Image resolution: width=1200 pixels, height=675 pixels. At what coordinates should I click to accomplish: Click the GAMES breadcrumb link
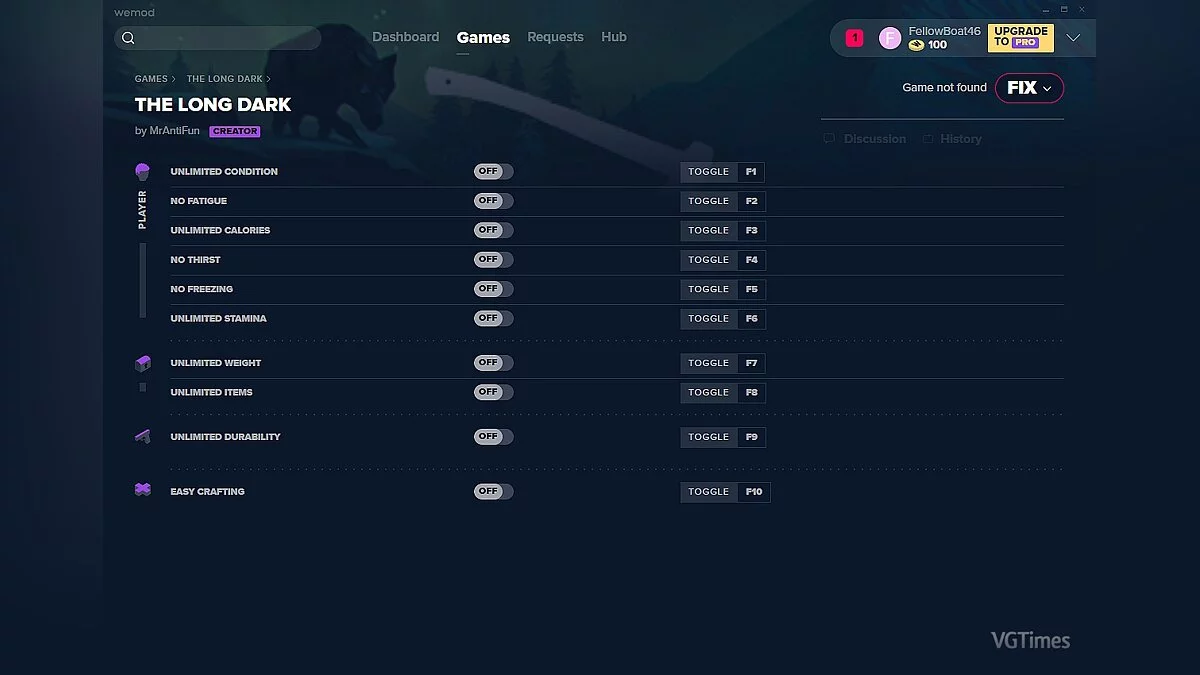click(150, 78)
